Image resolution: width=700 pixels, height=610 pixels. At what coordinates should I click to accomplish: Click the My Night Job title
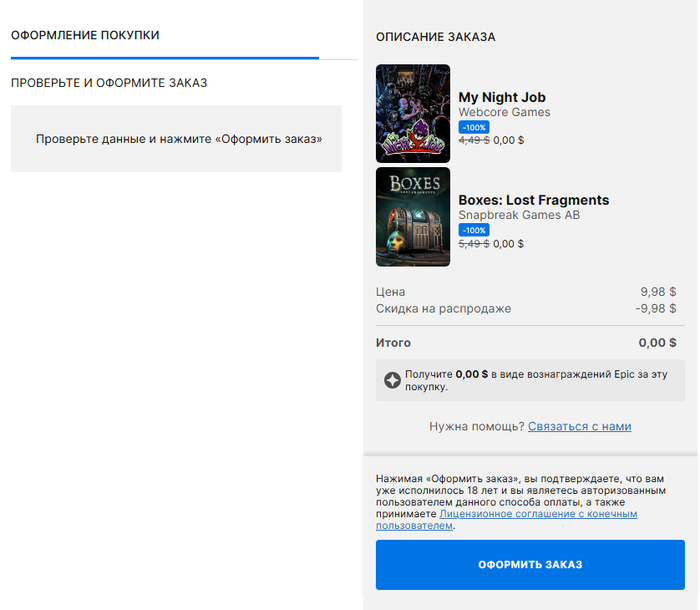pyautogui.click(x=502, y=98)
